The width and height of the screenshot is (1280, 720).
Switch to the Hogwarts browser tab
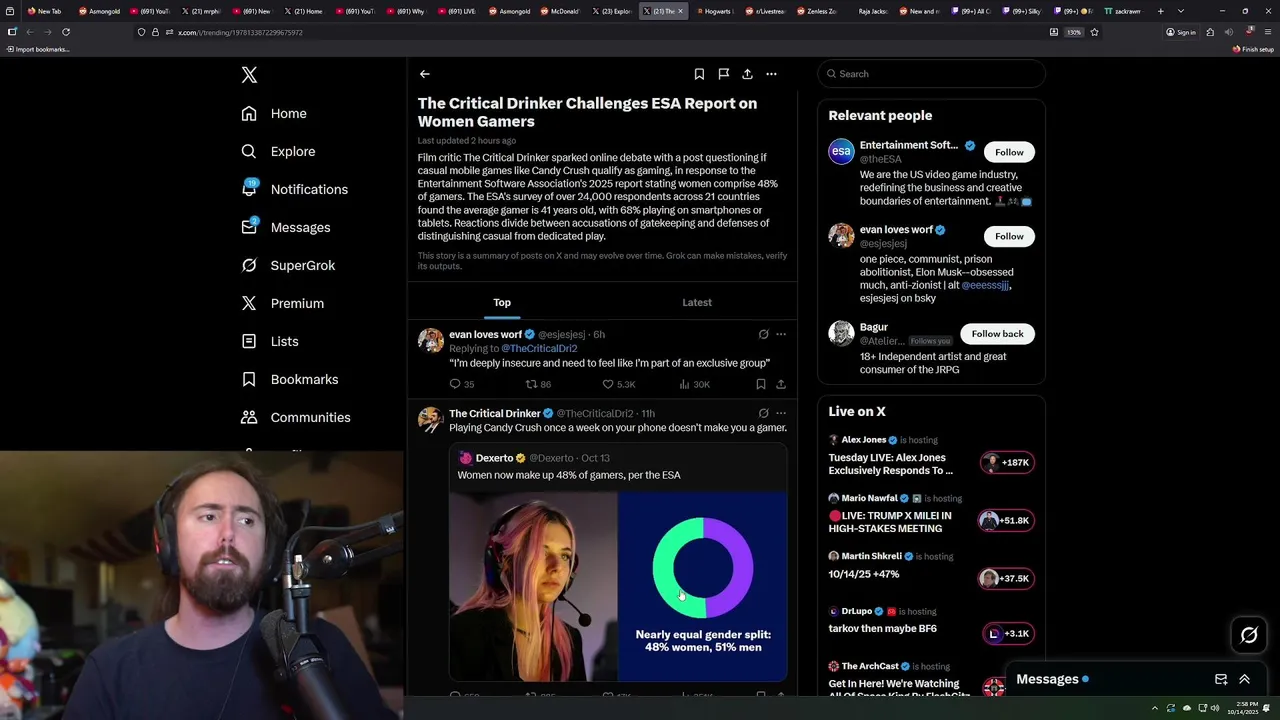[x=714, y=11]
